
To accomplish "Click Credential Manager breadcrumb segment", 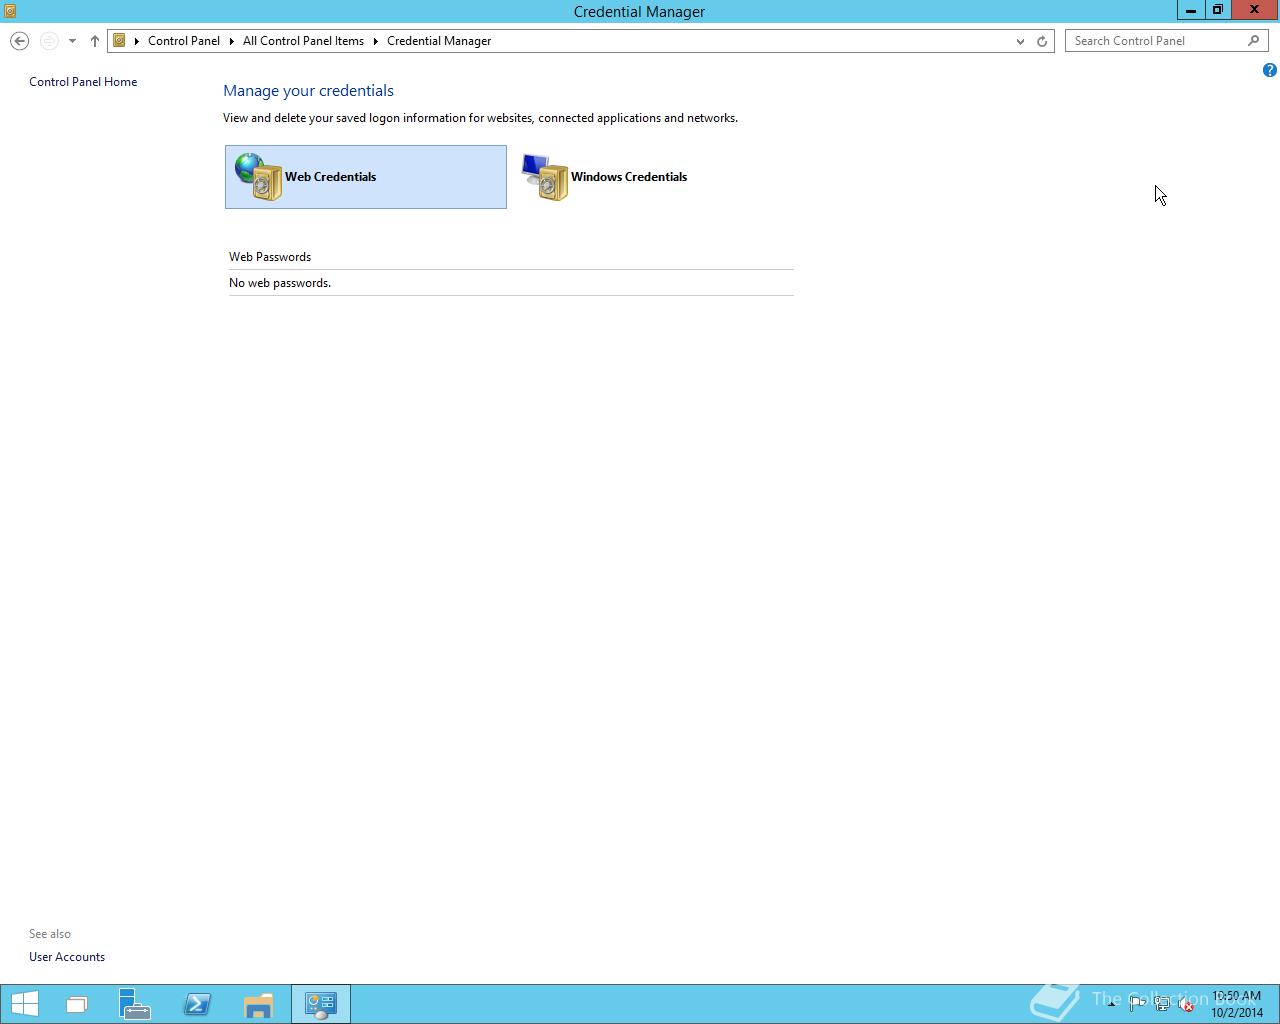I will pyautogui.click(x=439, y=41).
